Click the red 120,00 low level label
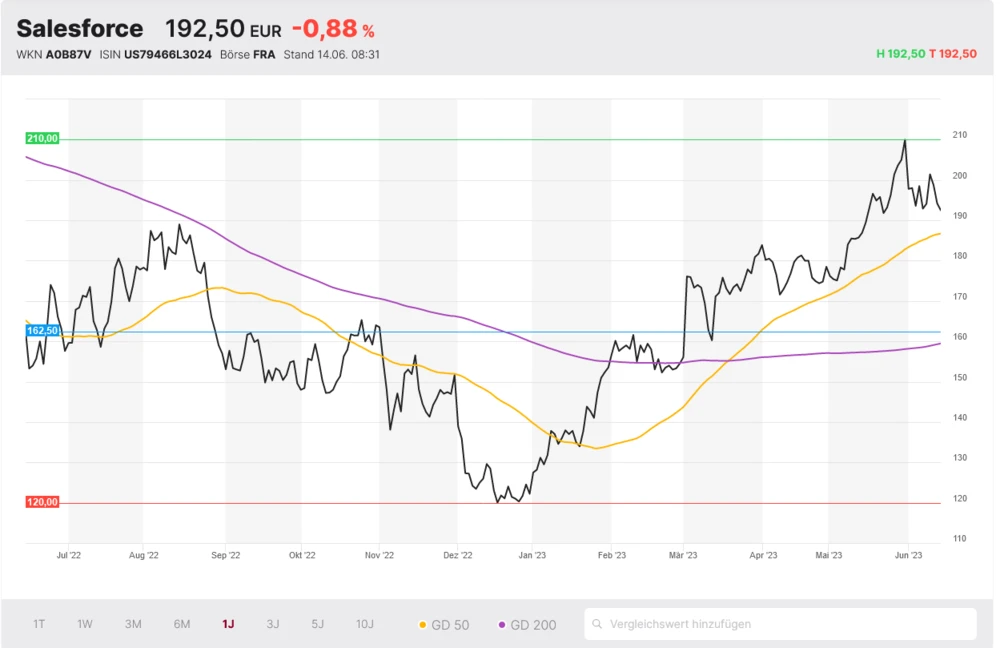 (x=42, y=502)
